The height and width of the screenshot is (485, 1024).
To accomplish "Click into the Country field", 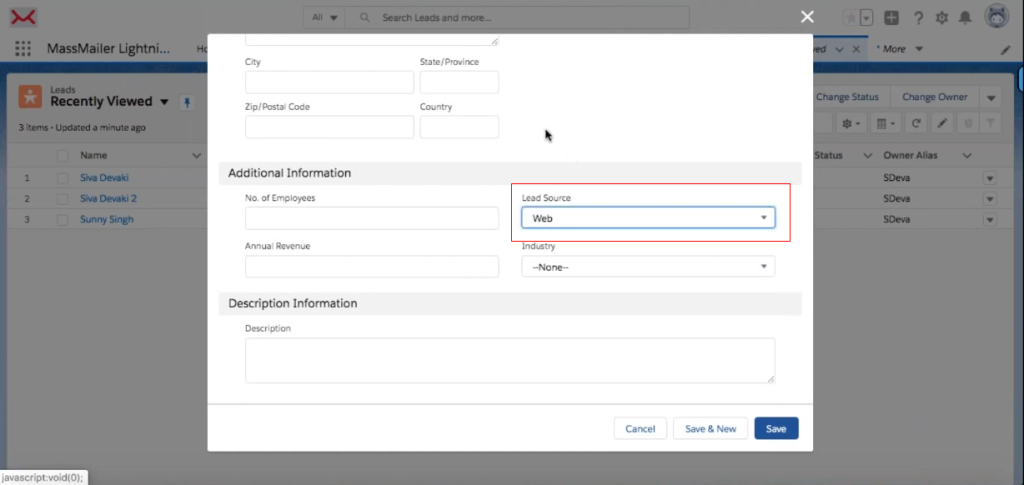I will (x=459, y=127).
